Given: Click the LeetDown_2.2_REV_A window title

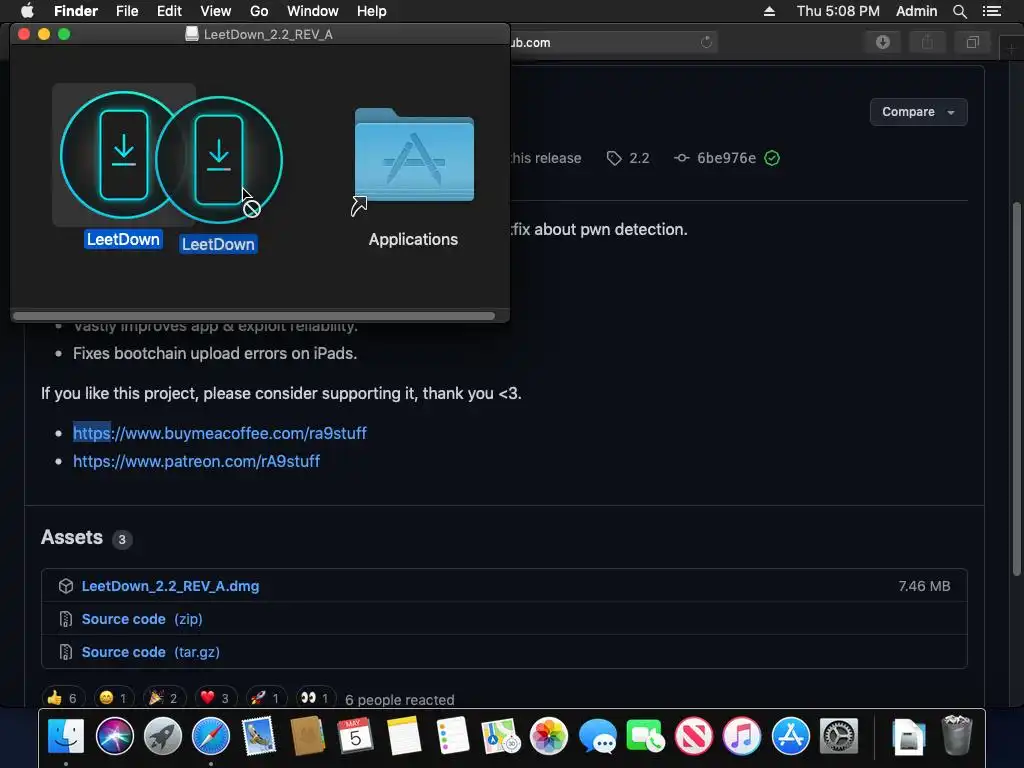Looking at the screenshot, I should [x=268, y=35].
